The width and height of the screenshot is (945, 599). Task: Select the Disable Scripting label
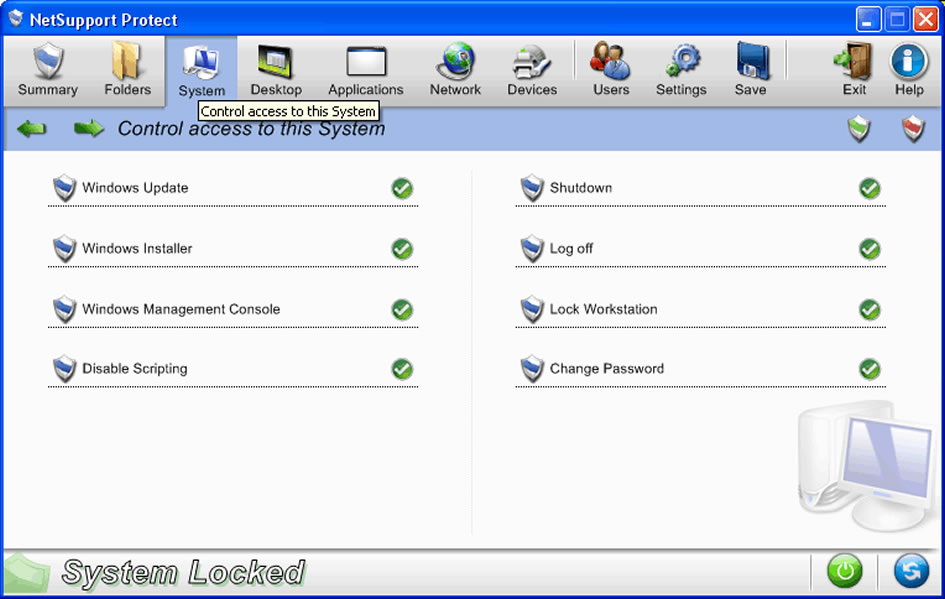point(134,369)
